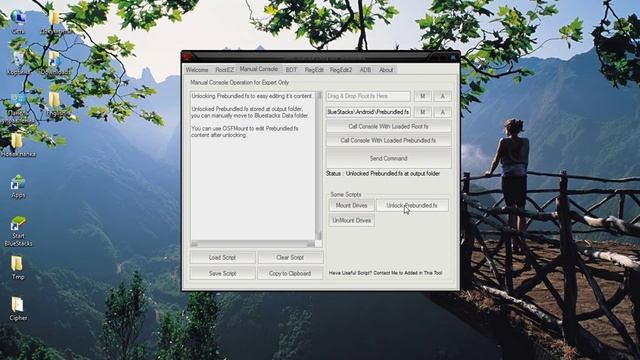The height and width of the screenshot is (360, 640).
Task: Click the Prebundled.fs path field
Action: [x=368, y=112]
